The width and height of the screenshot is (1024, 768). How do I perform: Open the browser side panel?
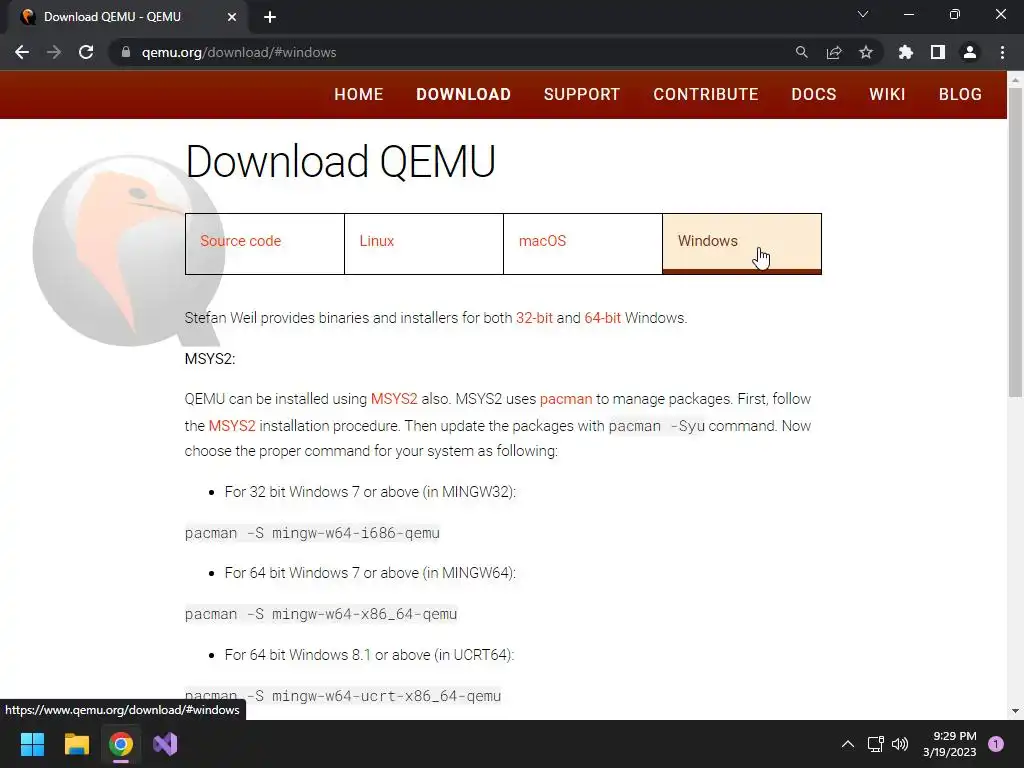[938, 52]
